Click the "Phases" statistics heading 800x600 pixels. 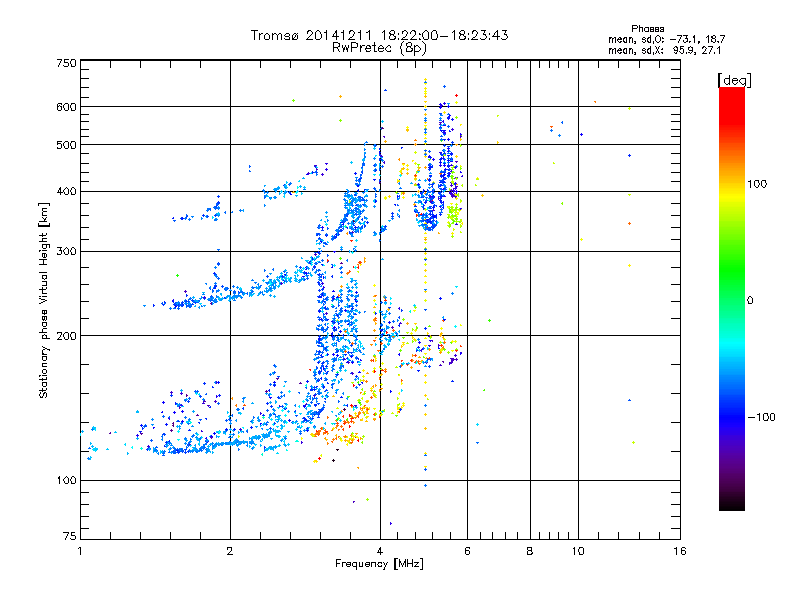click(x=647, y=29)
